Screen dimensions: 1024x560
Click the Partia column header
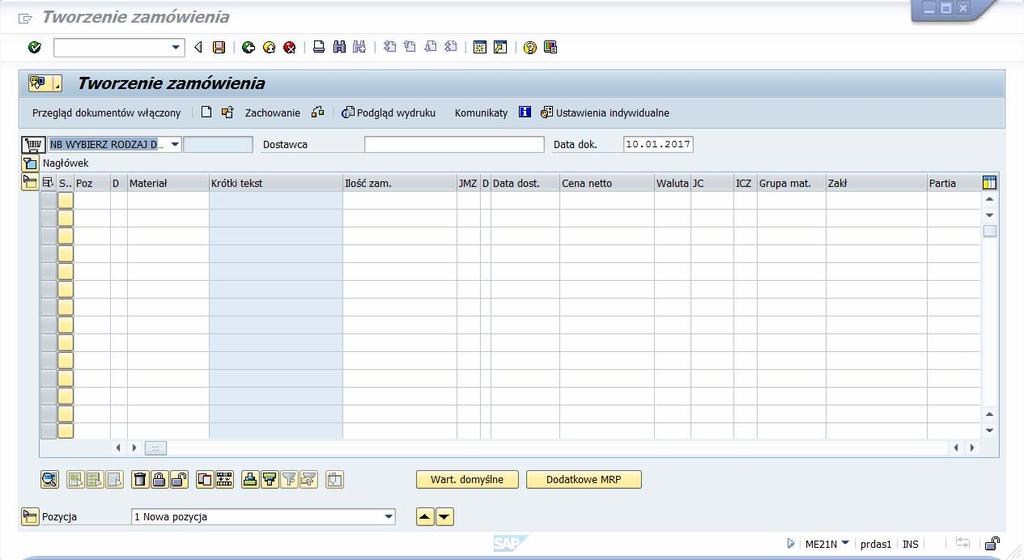coord(953,183)
